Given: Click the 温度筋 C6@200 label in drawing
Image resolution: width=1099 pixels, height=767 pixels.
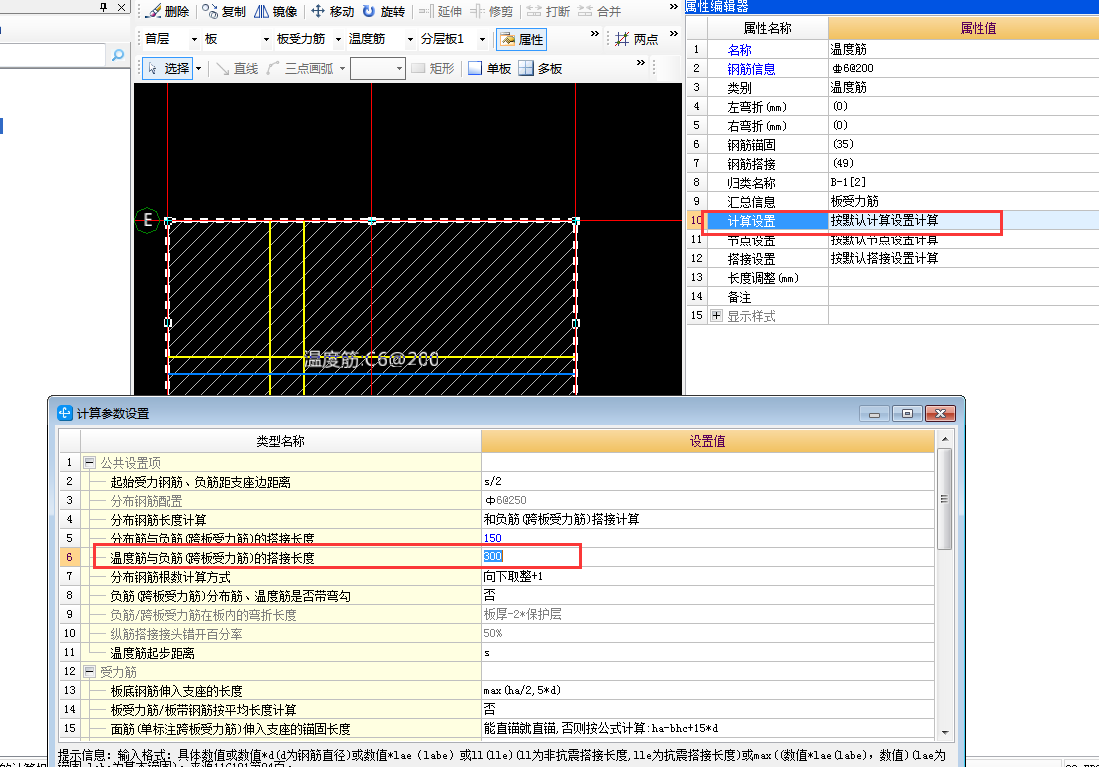Looking at the screenshot, I should [371, 360].
